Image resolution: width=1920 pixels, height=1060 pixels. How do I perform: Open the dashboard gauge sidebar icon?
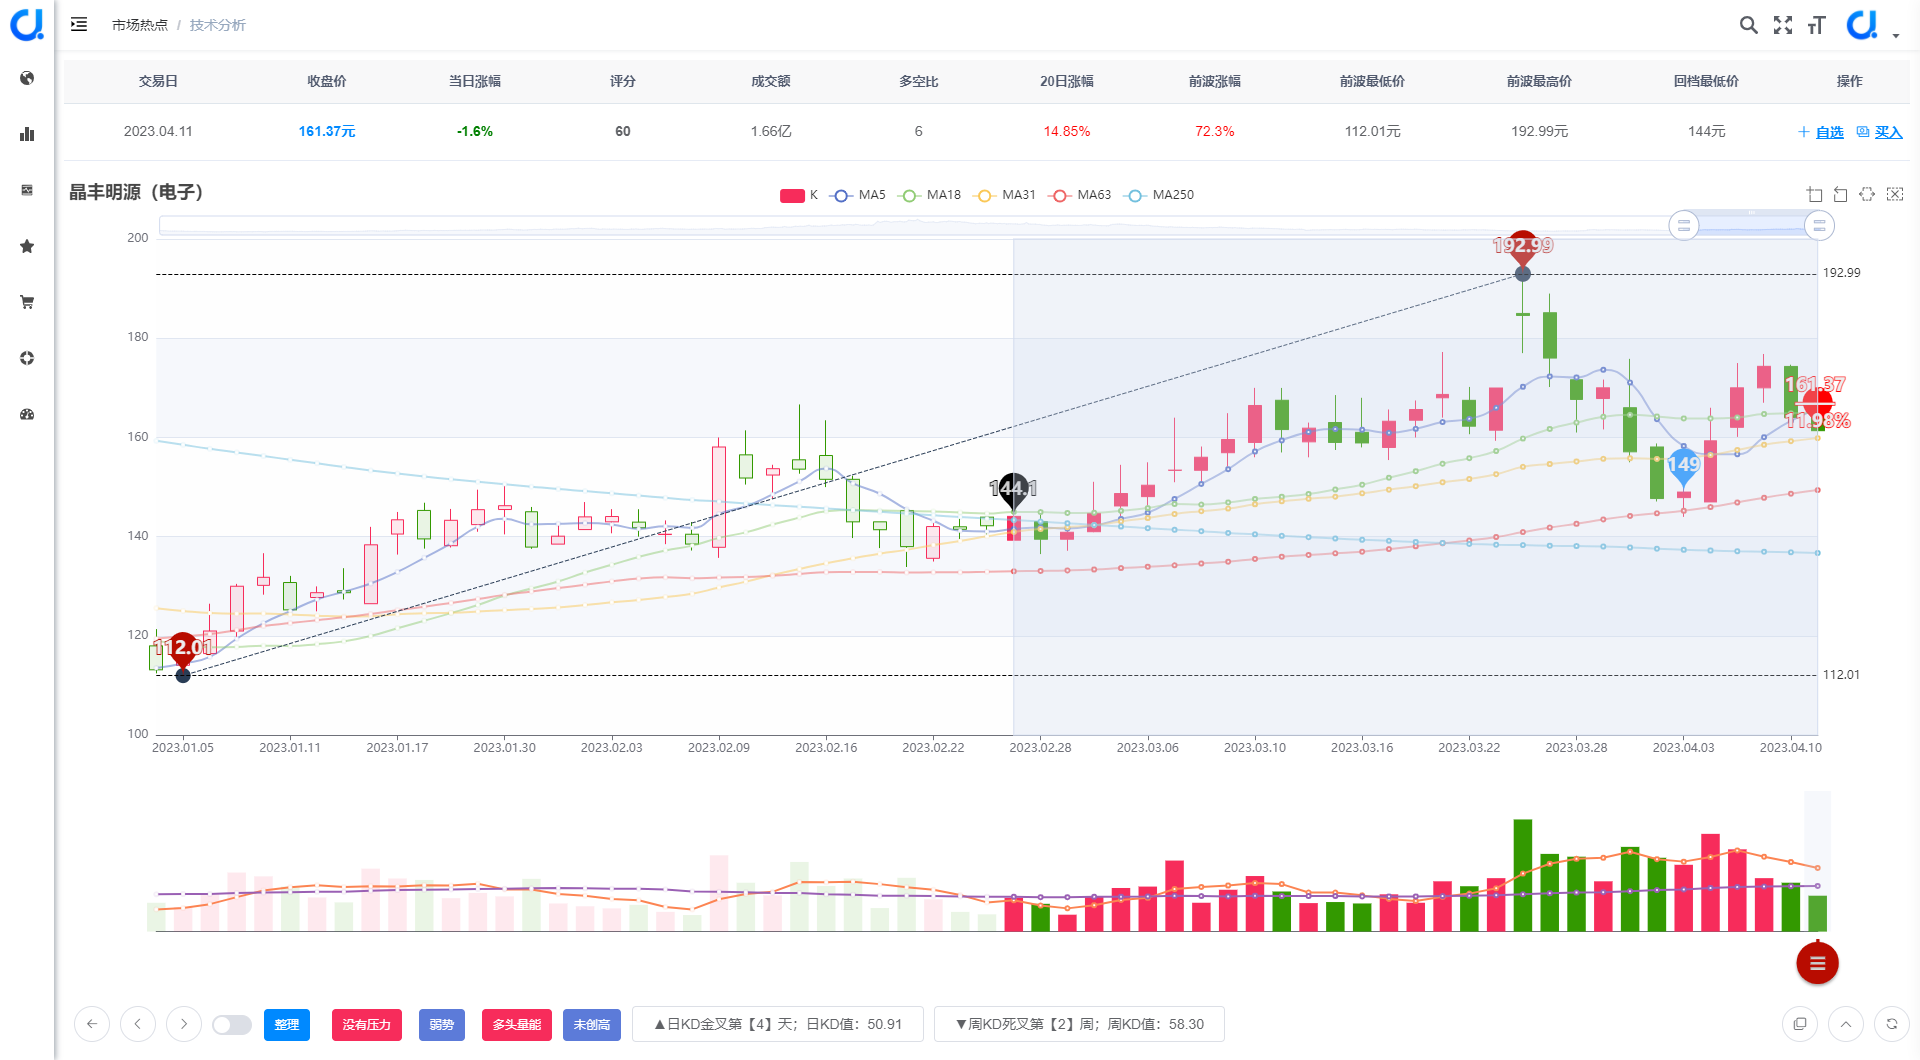(27, 414)
